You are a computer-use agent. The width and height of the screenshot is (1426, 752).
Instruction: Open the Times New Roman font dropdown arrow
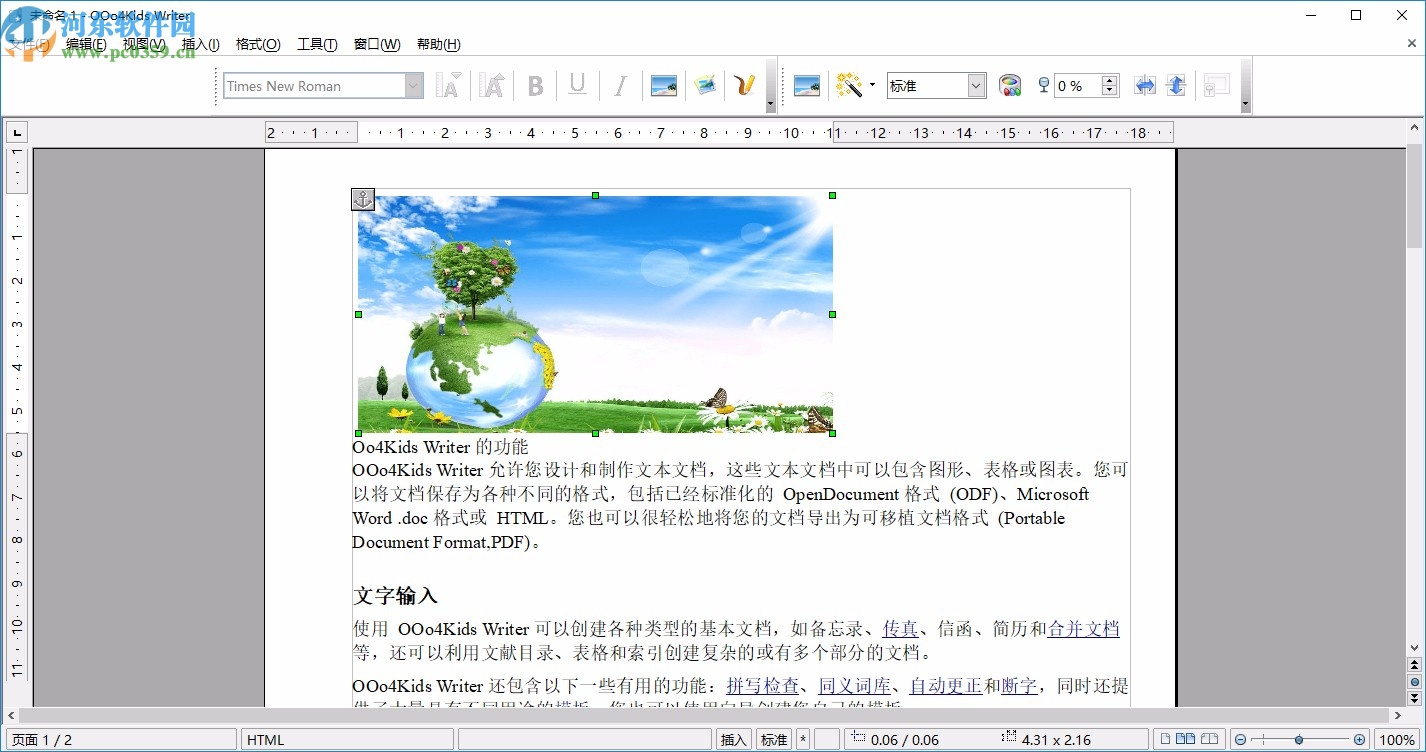pyautogui.click(x=414, y=86)
